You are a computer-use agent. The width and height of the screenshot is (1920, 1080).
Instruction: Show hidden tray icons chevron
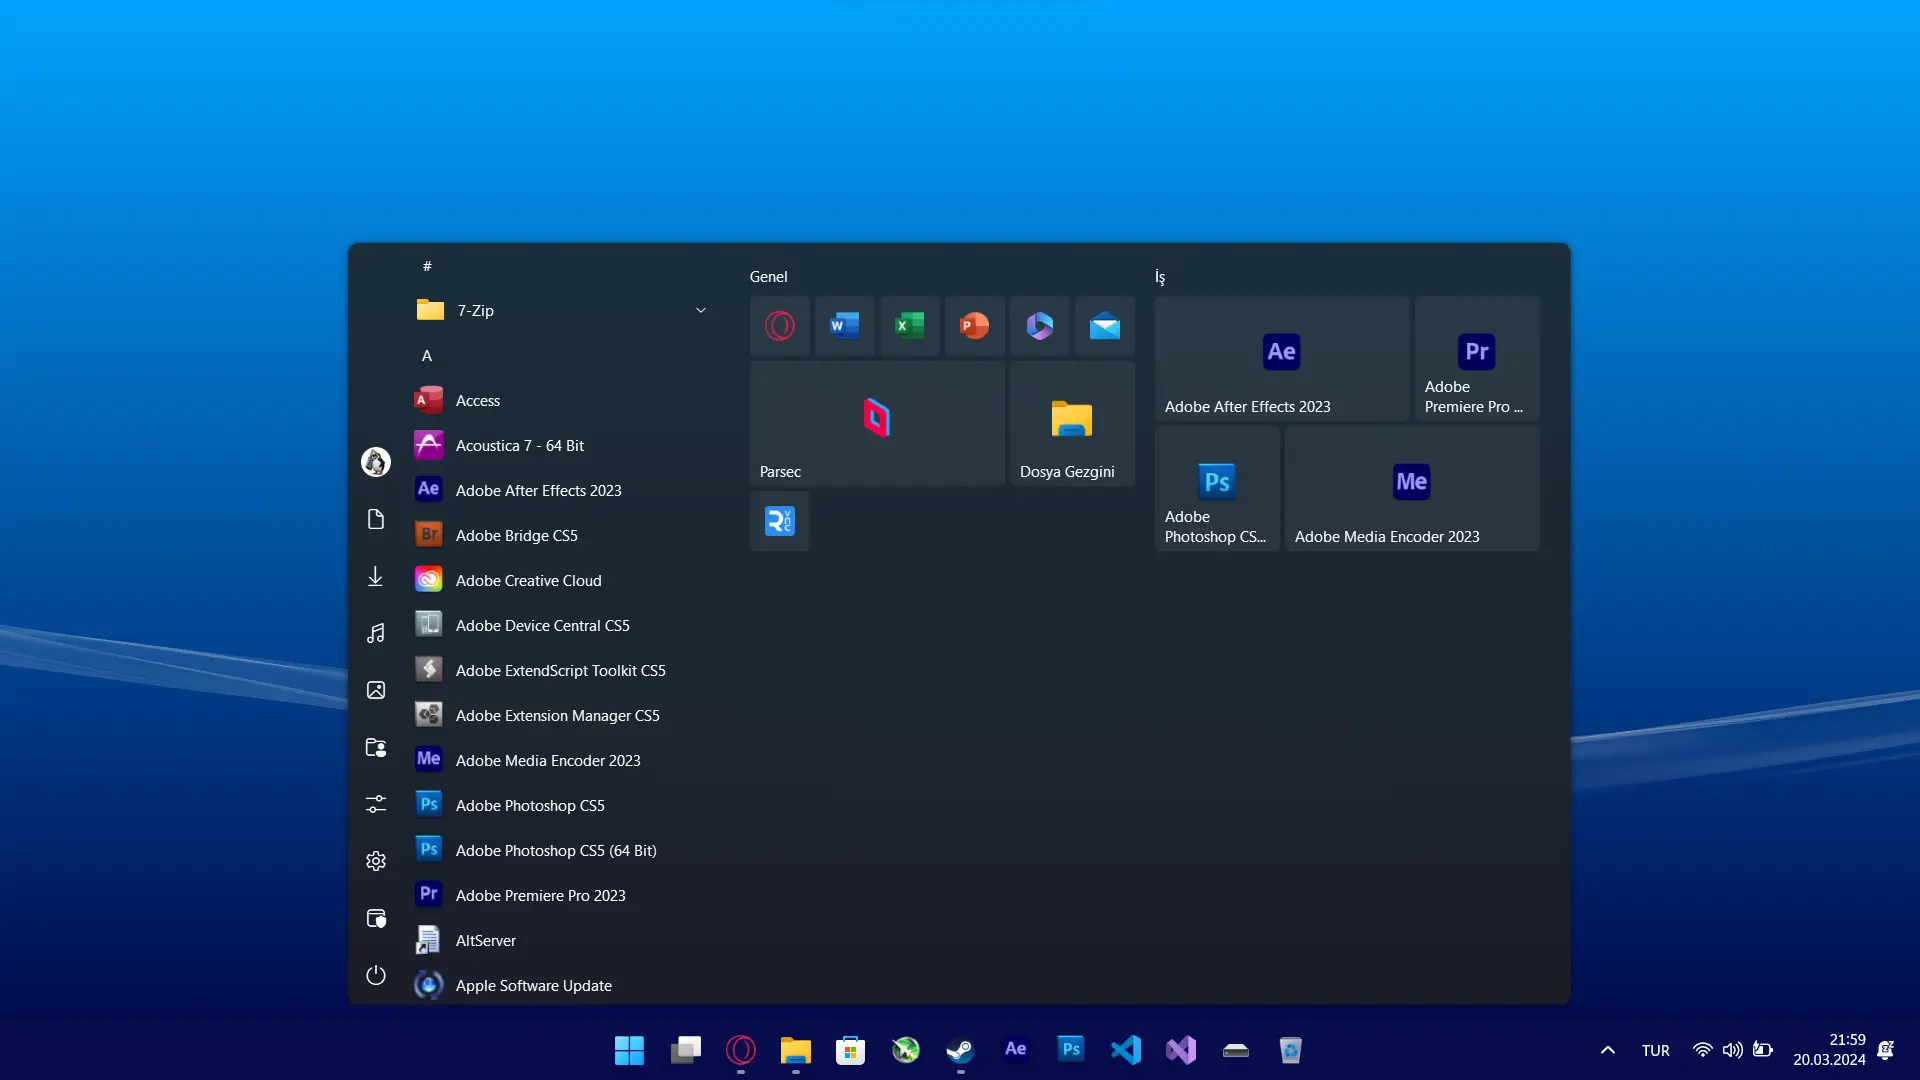1608,1050
